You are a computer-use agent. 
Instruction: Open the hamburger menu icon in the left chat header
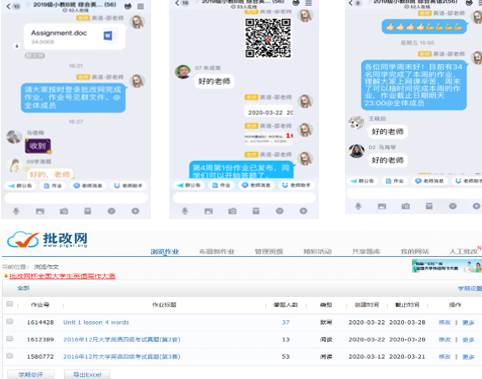(141, 6)
